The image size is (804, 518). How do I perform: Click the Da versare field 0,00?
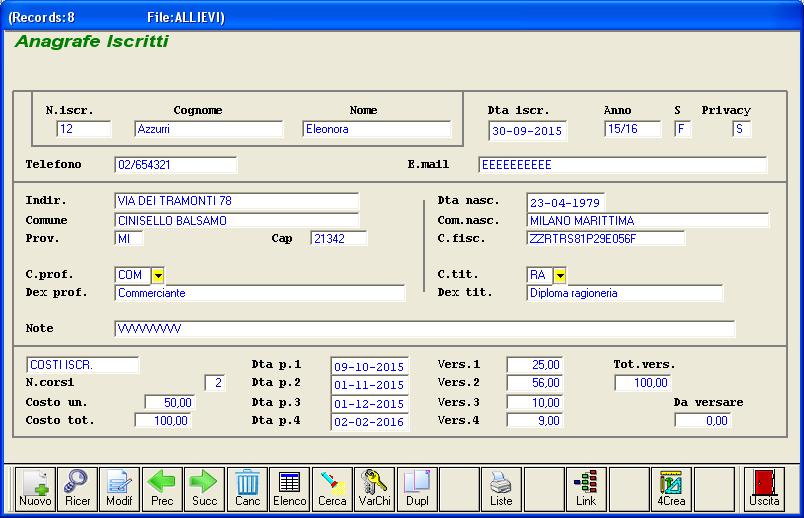coord(703,421)
